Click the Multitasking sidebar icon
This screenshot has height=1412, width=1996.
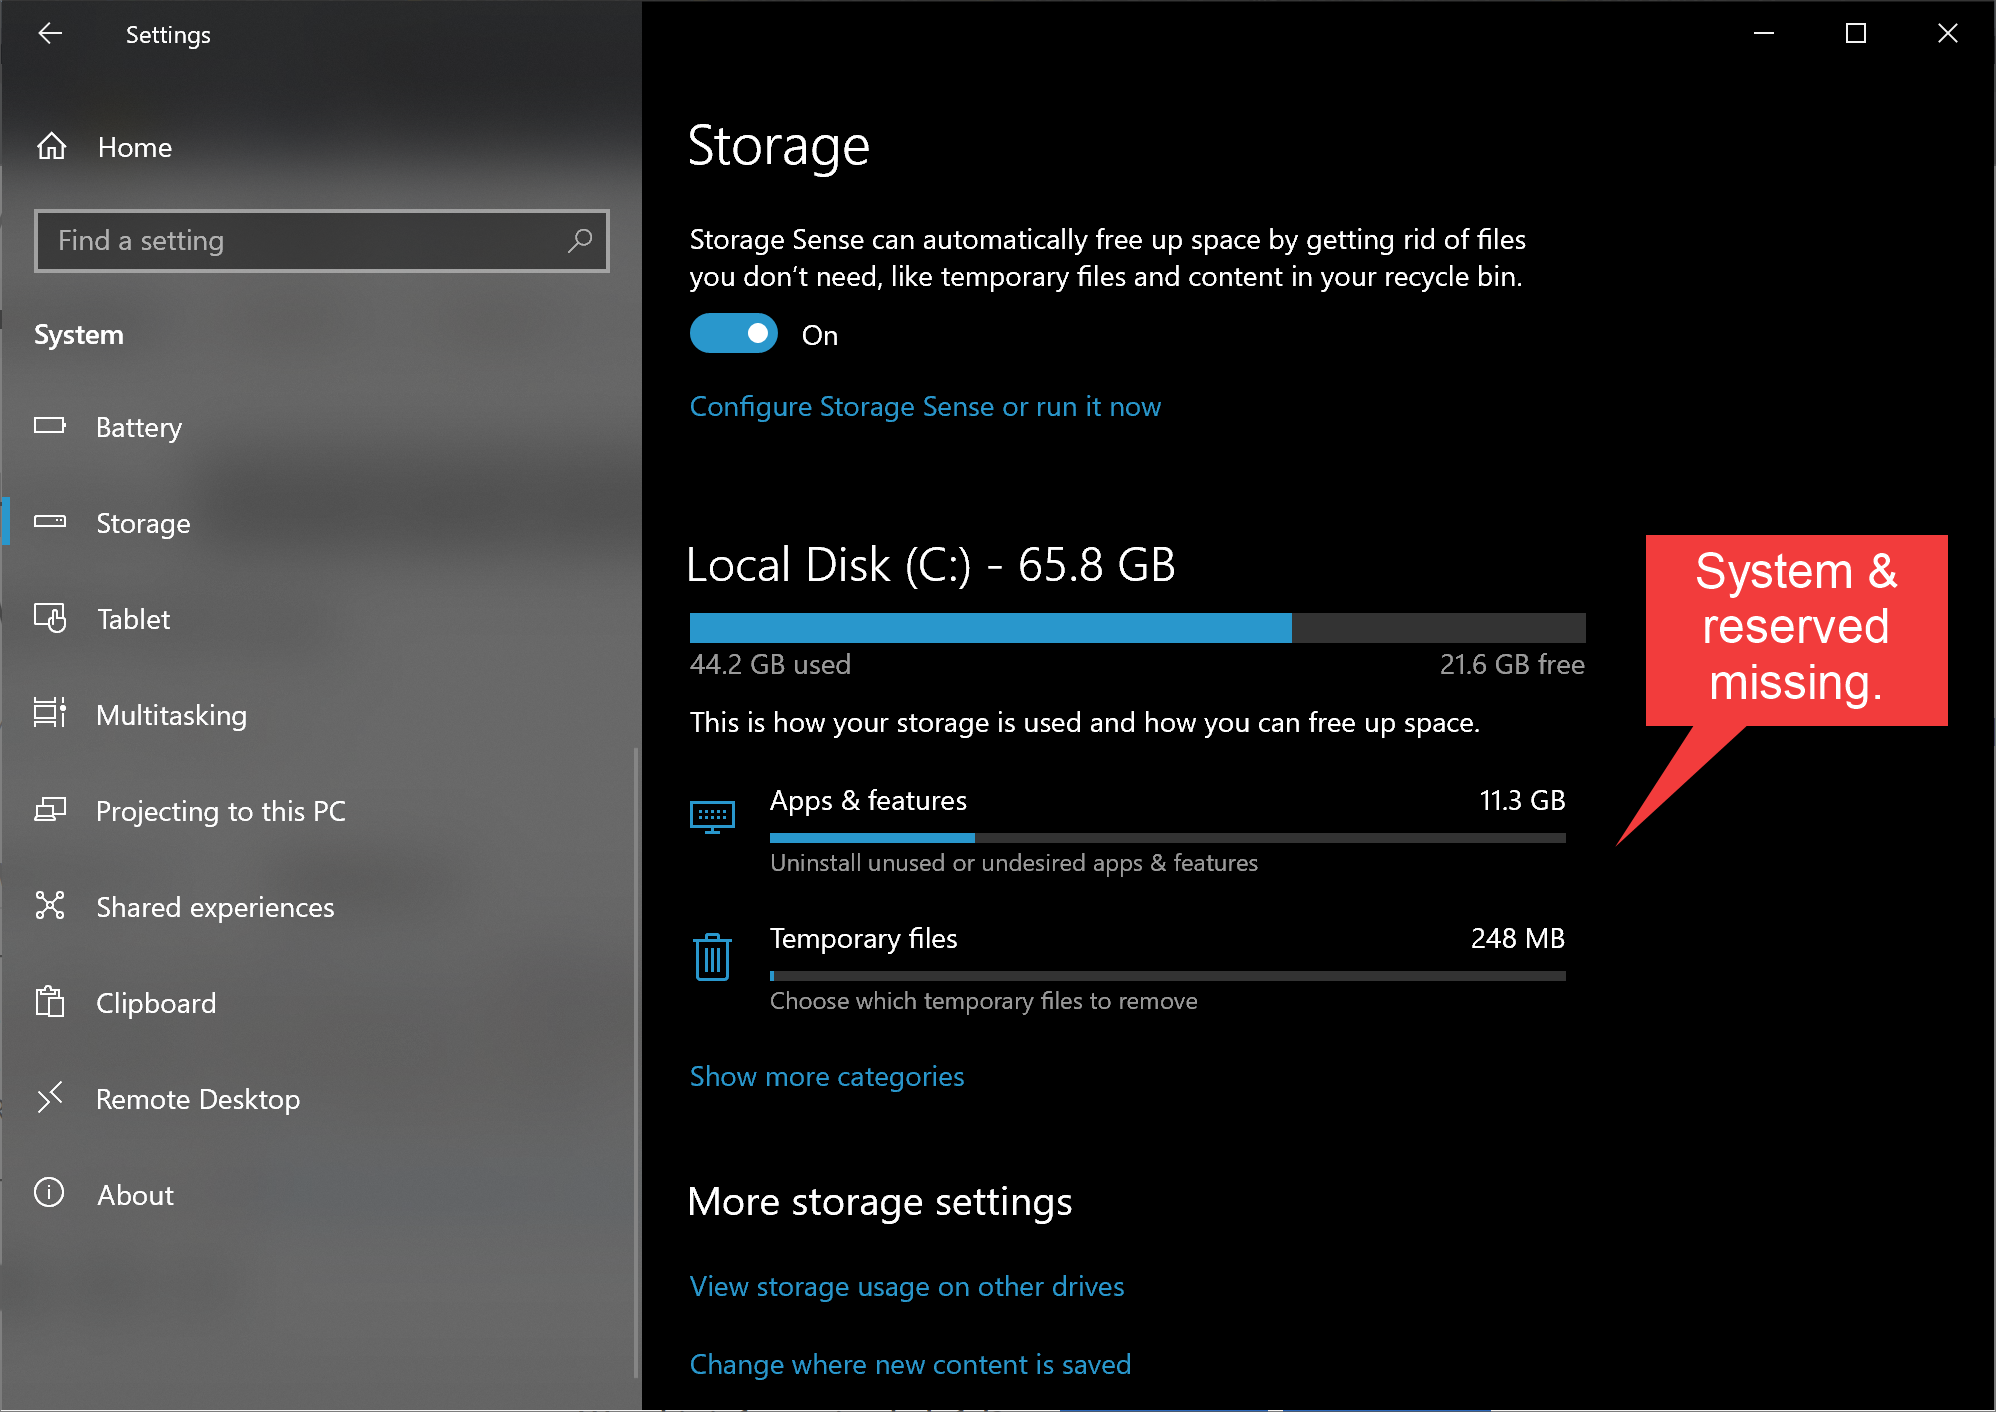pyautogui.click(x=50, y=714)
